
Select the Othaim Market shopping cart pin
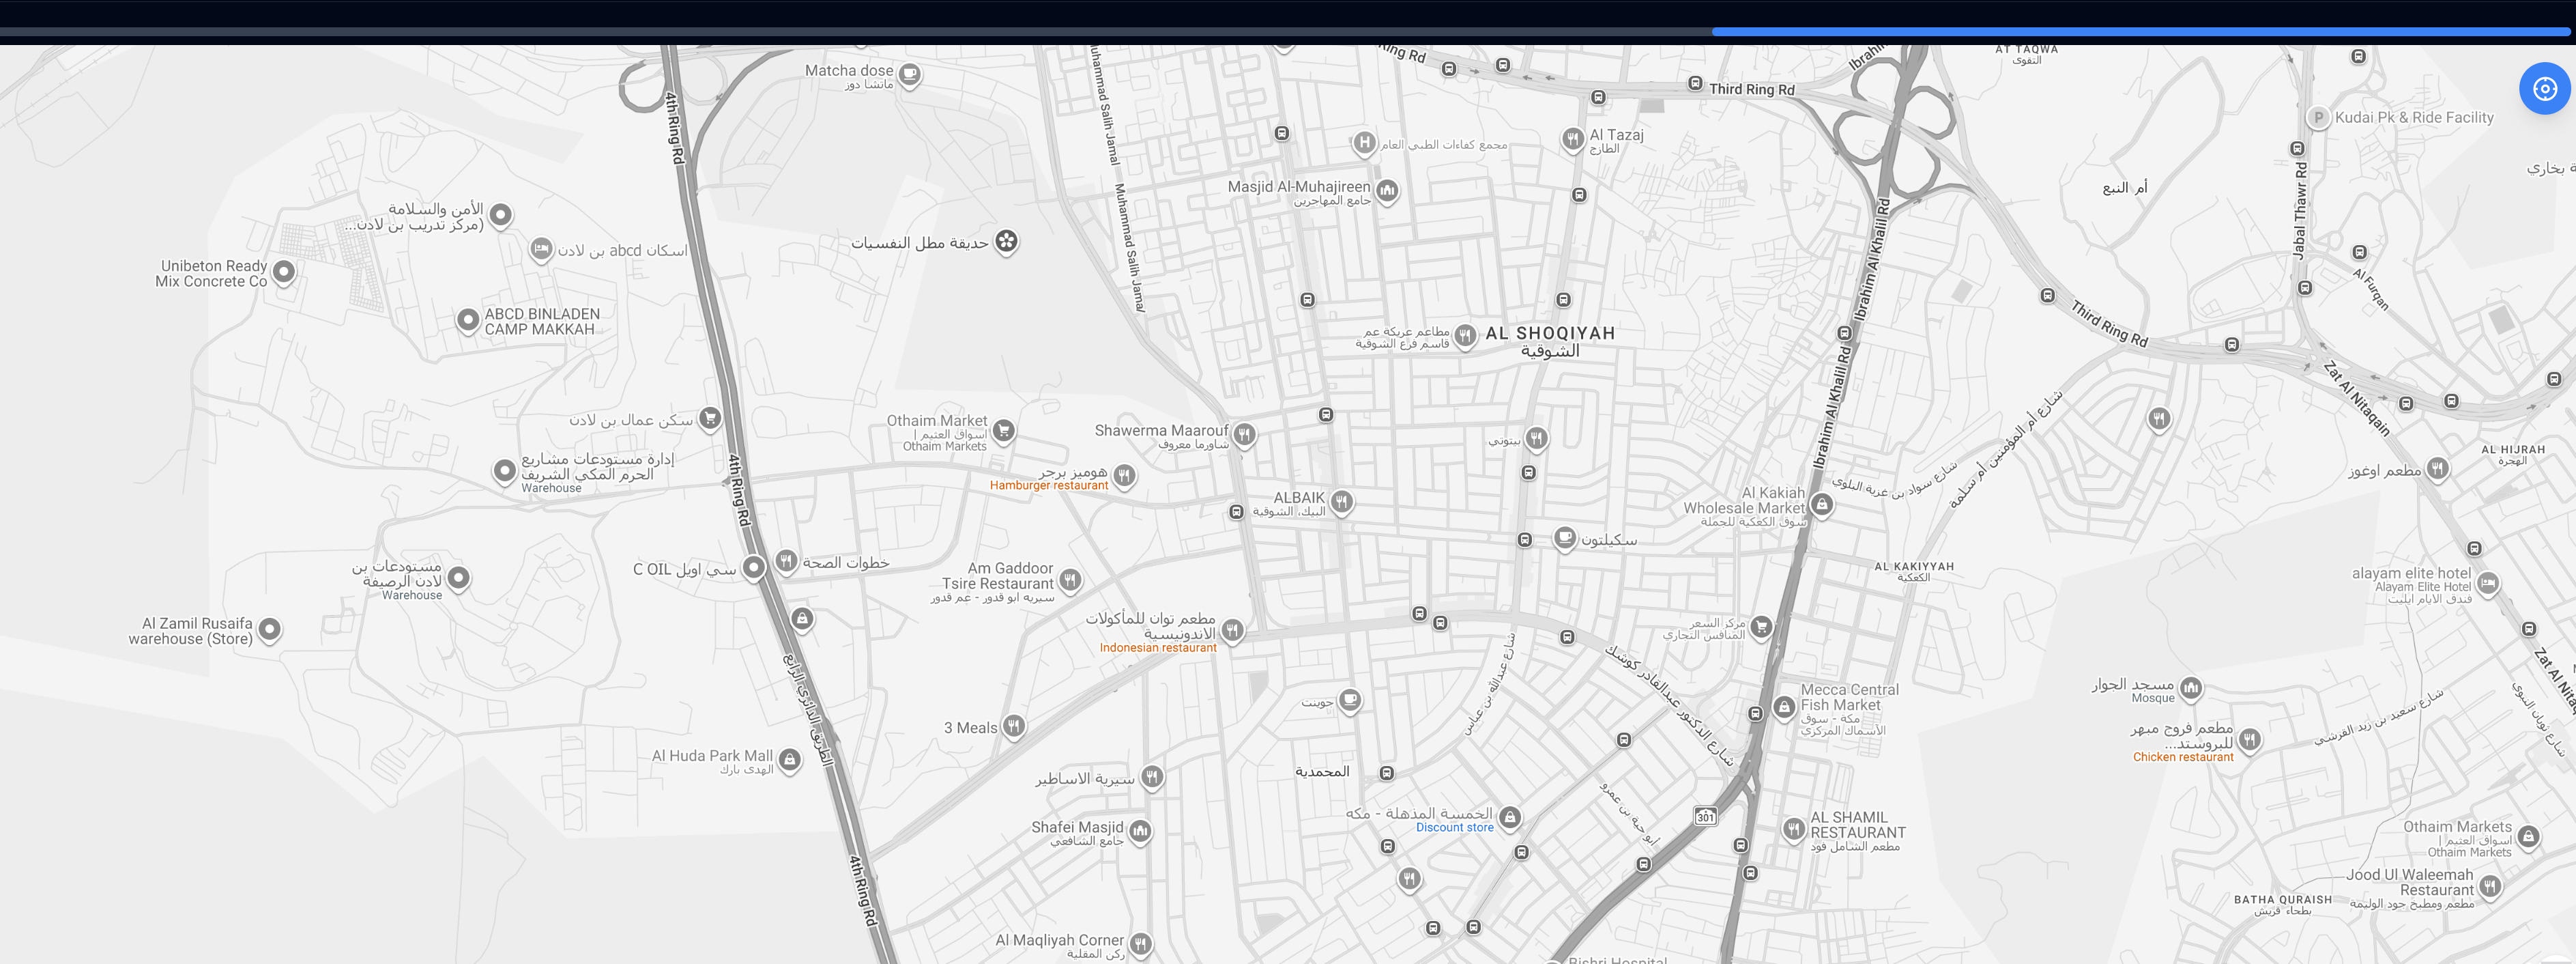coord(1003,430)
